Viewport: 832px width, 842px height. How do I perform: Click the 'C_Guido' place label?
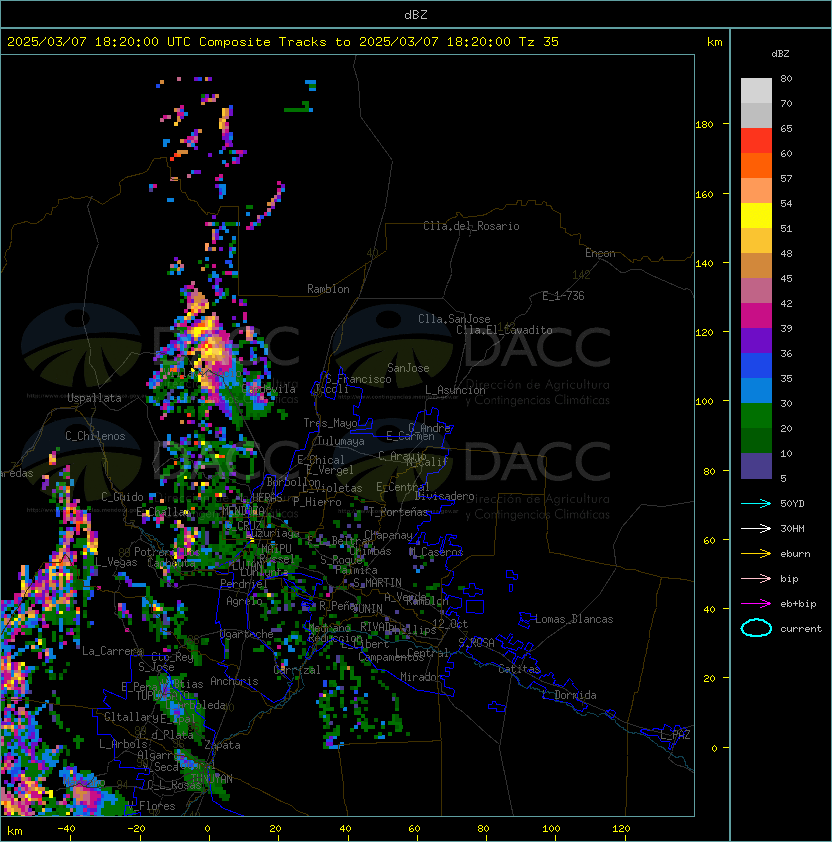coord(122,497)
